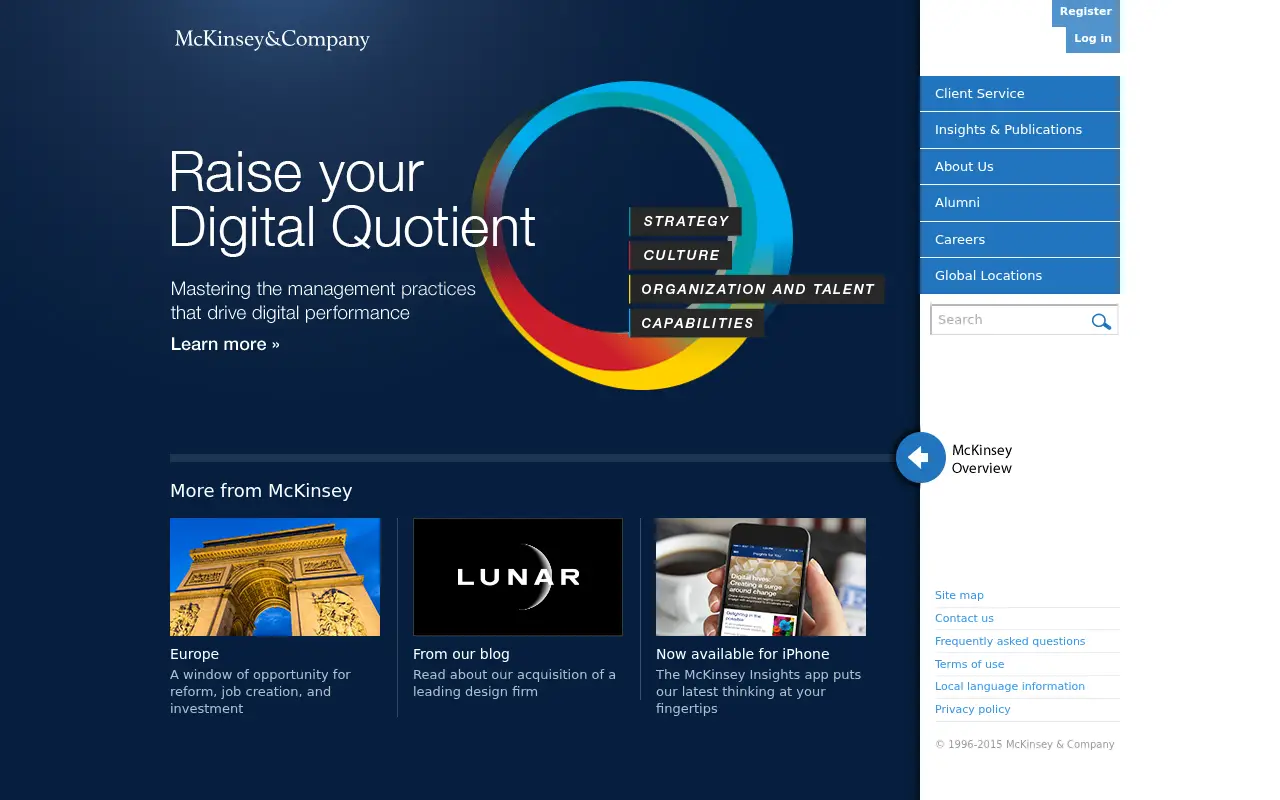This screenshot has height=800, width=1280.
Task: Click the magnifying glass search icon
Action: tap(1101, 321)
